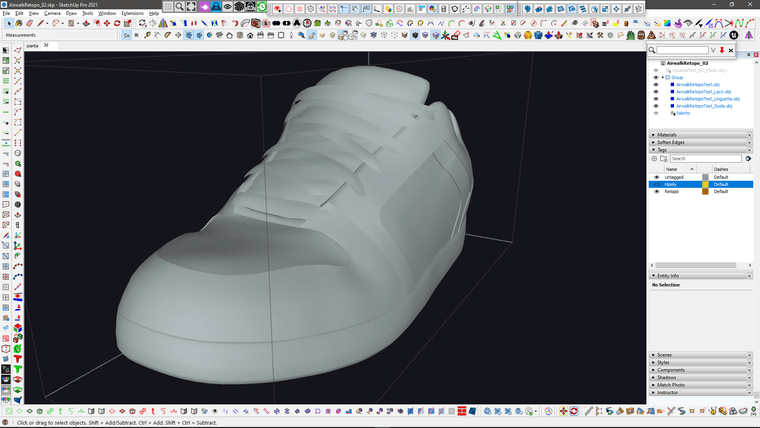Click the yellow color swatch of Hipoly tag

click(x=705, y=184)
